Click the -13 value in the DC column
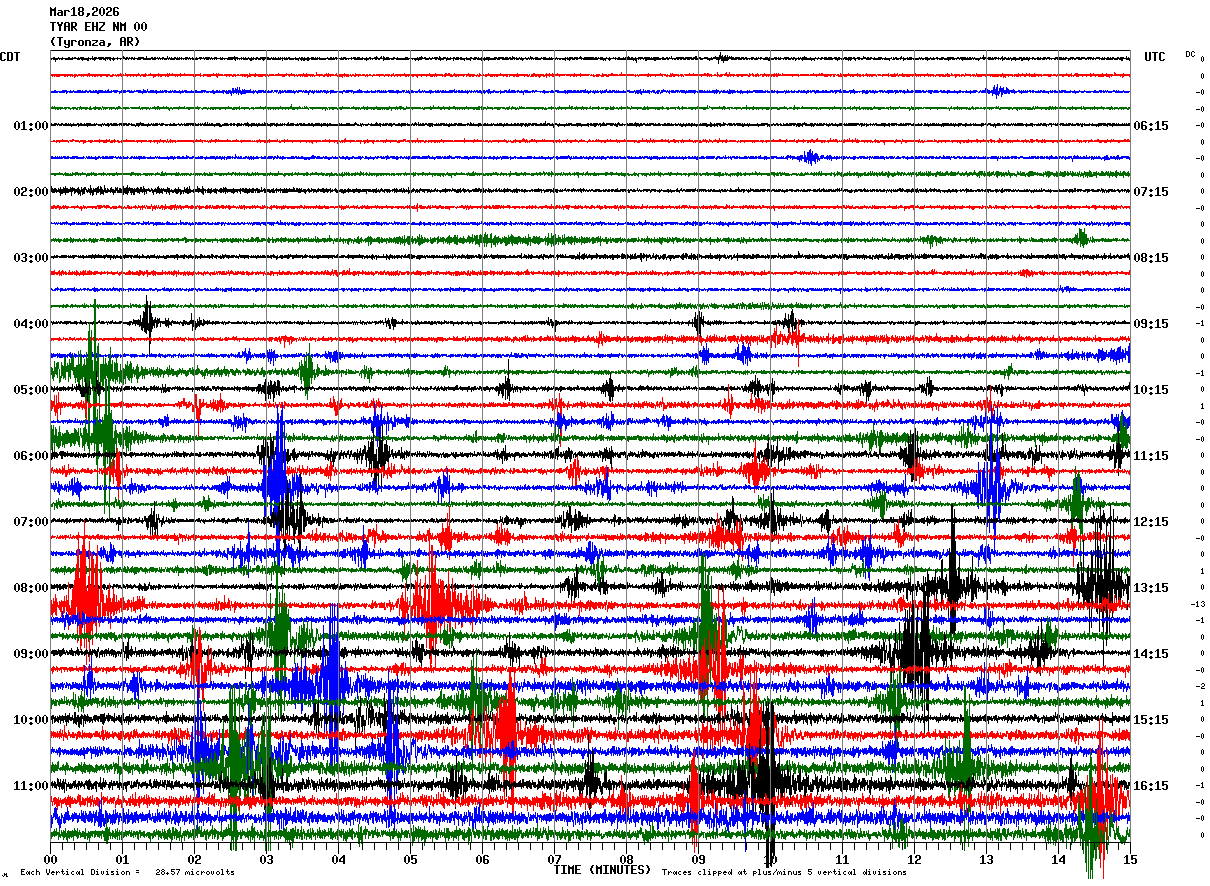This screenshot has width=1210, height=886. [1198, 604]
